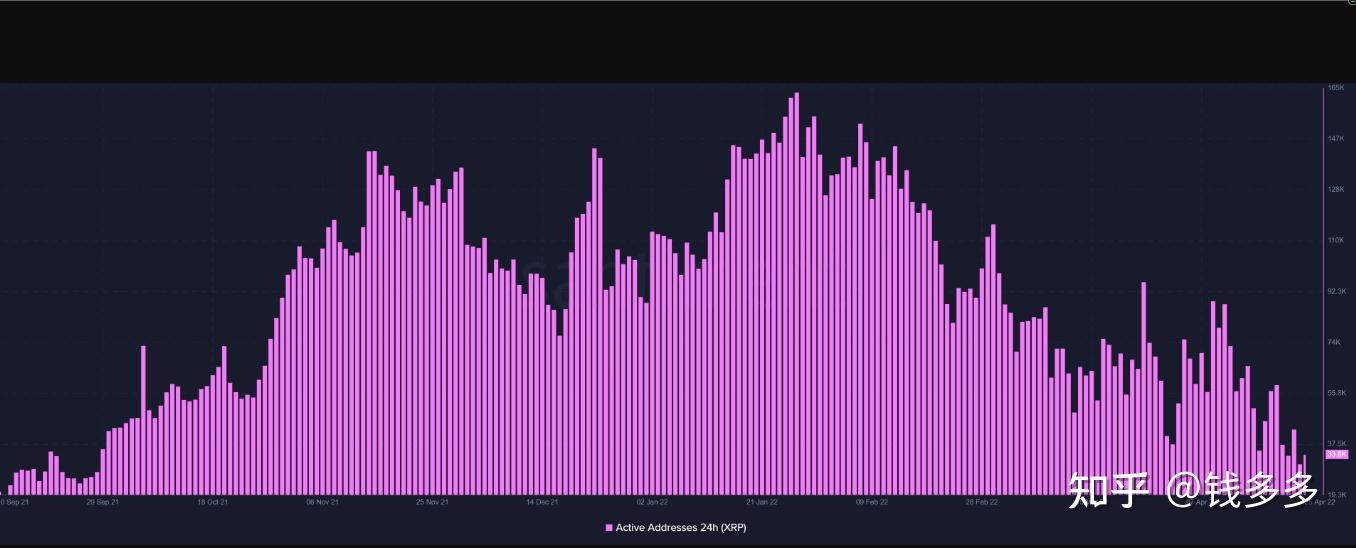Click the 55.8K y-axis label
This screenshot has height=548, width=1356.
coord(1336,393)
